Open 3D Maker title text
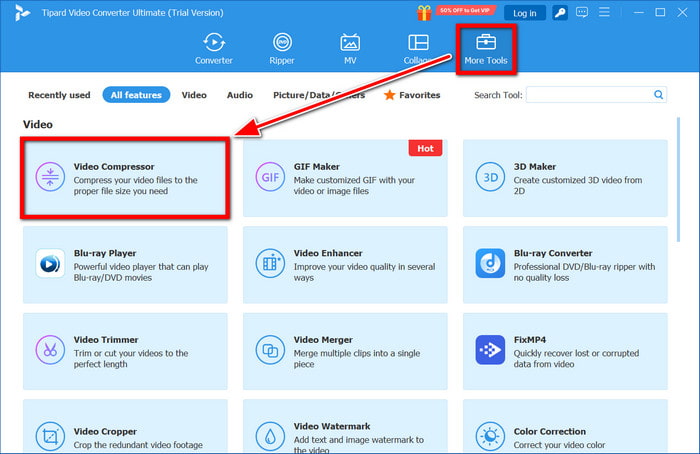 click(x=534, y=167)
